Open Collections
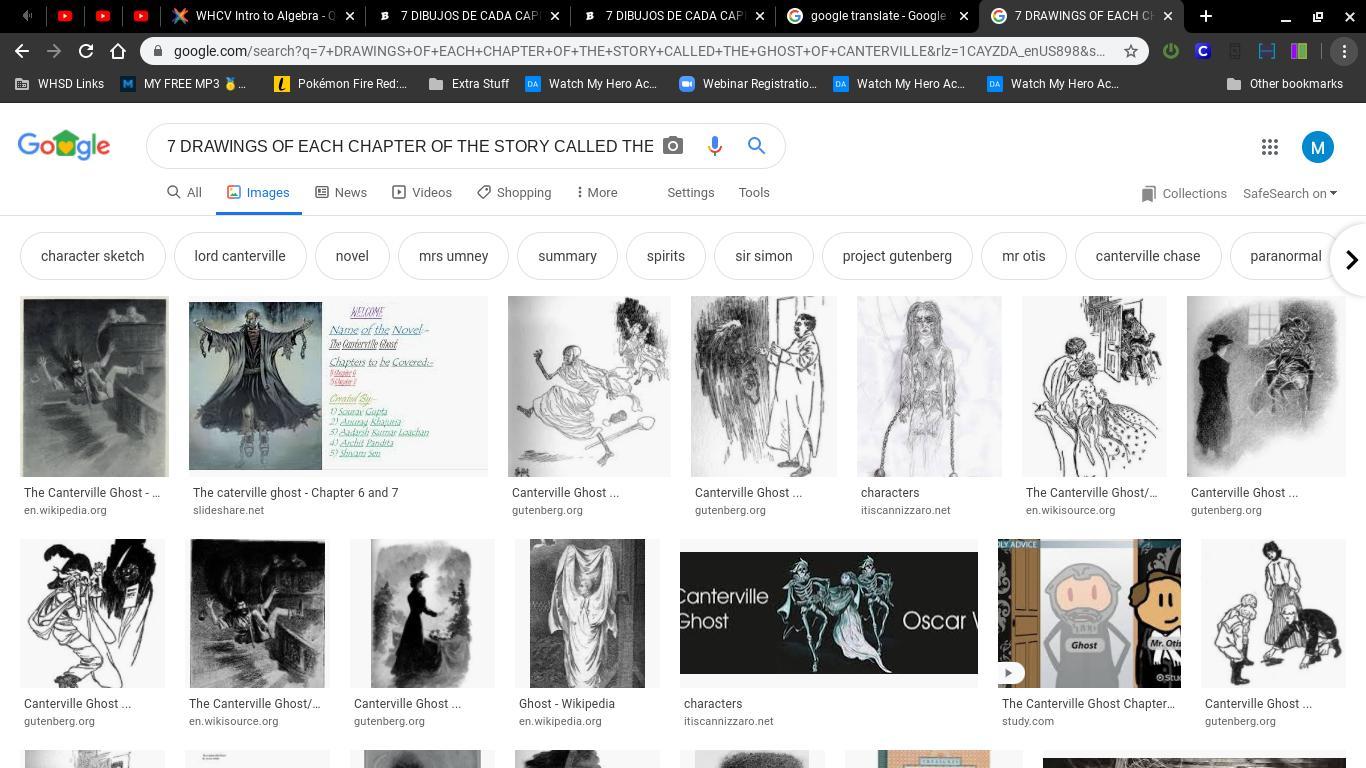This screenshot has width=1366, height=768. pyautogui.click(x=1184, y=193)
